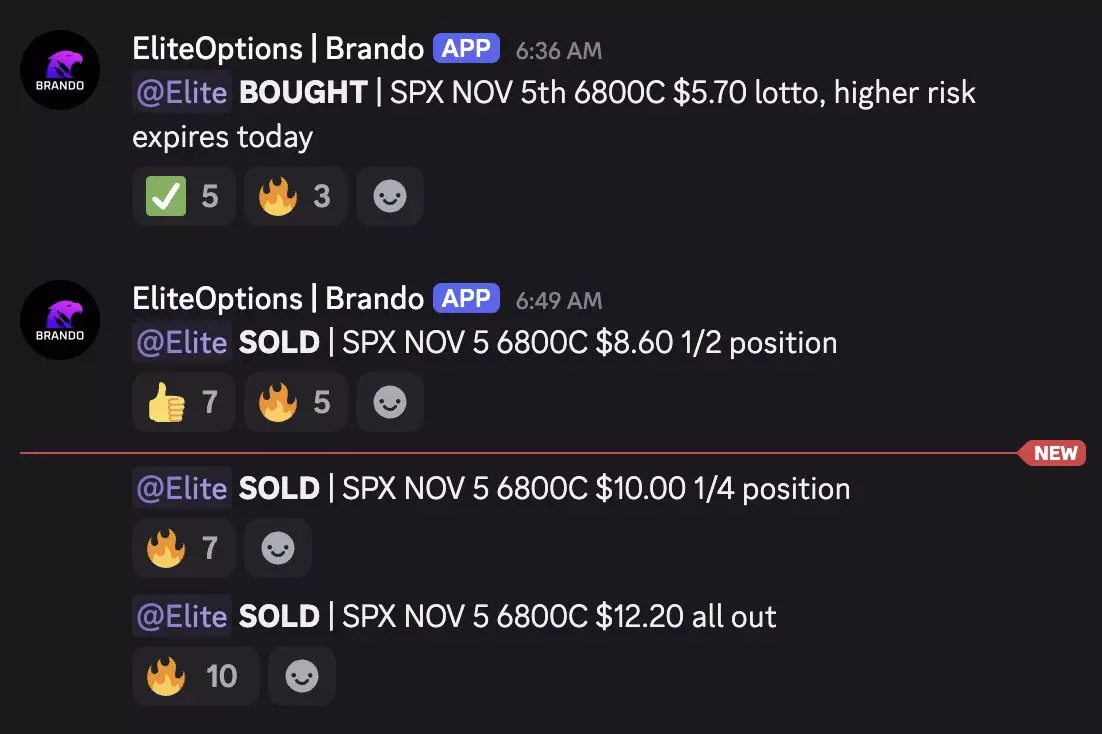The width and height of the screenshot is (1102, 734).
Task: Click @Elite mention in $10.00 SOLD message
Action: 182,489
